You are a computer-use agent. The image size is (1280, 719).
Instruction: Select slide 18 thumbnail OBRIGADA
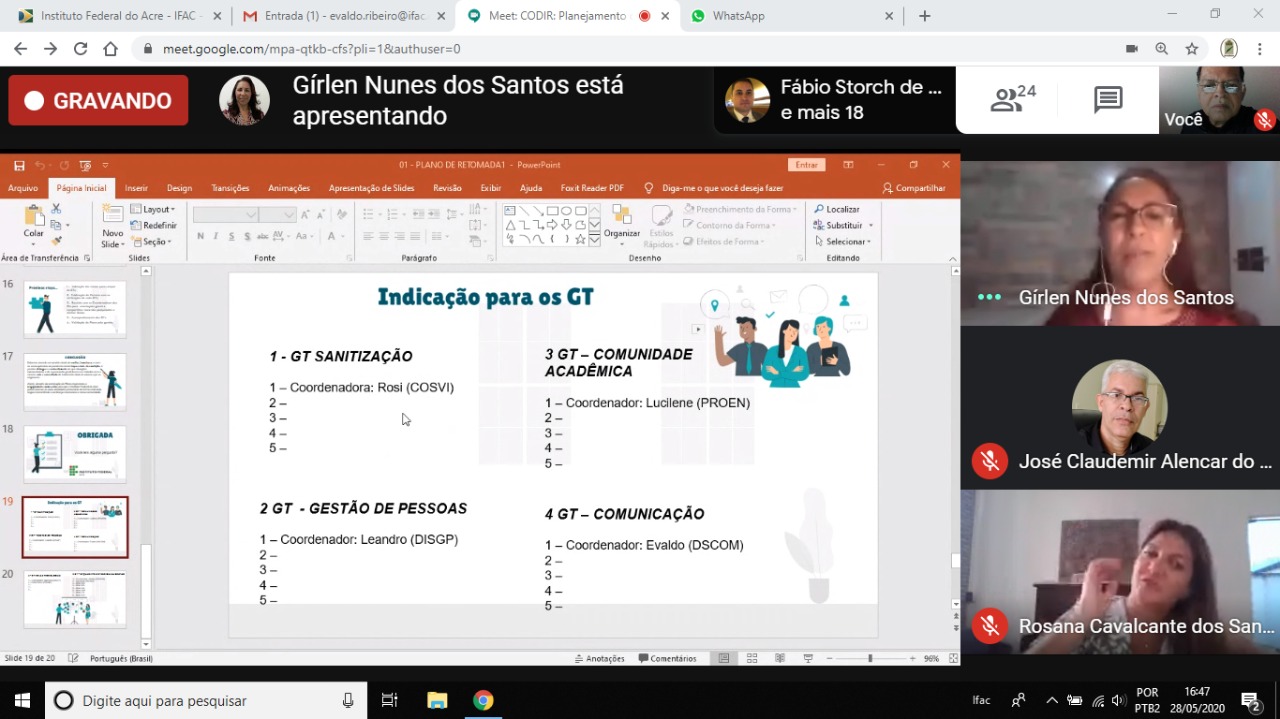(75, 454)
